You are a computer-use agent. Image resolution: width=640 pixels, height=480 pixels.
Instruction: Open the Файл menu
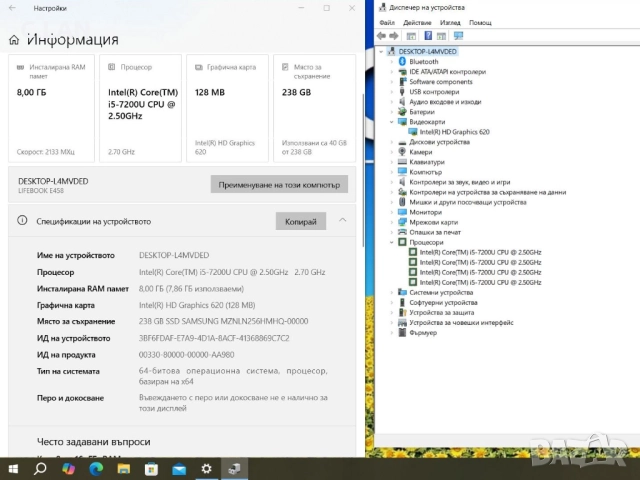coord(387,22)
